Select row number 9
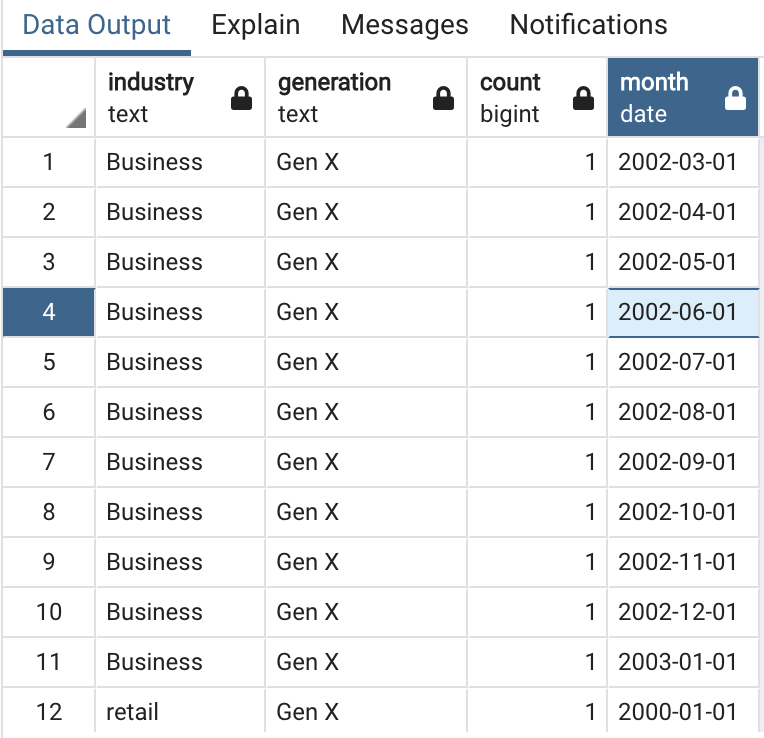 pyautogui.click(x=48, y=562)
